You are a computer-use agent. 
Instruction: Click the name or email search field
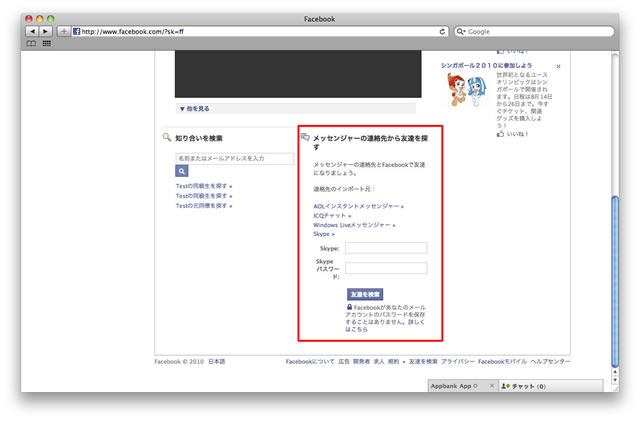point(235,158)
